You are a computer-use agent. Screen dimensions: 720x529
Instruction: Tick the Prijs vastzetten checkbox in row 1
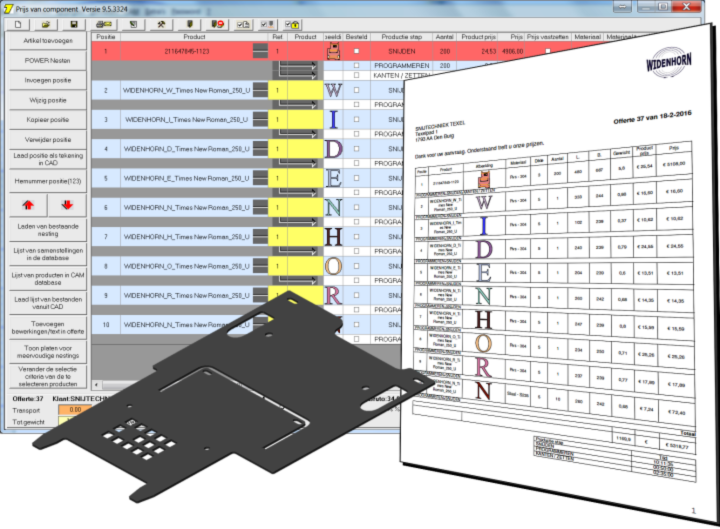(547, 50)
